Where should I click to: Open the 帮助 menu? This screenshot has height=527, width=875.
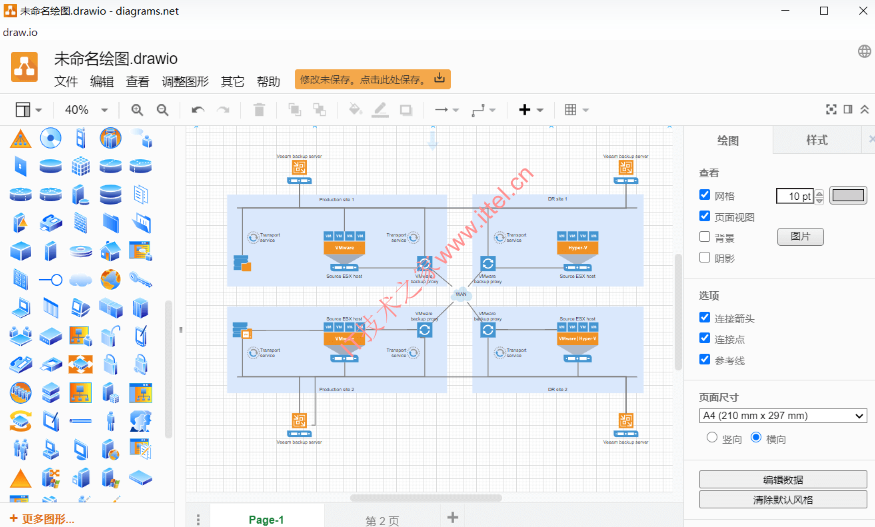pyautogui.click(x=268, y=82)
